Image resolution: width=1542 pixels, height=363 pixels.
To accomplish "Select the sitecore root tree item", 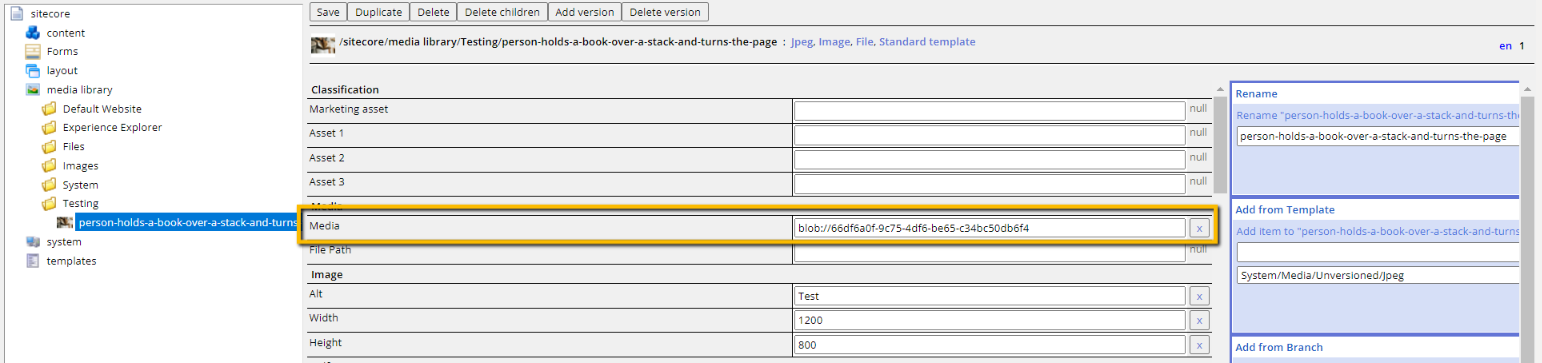I will (x=49, y=14).
